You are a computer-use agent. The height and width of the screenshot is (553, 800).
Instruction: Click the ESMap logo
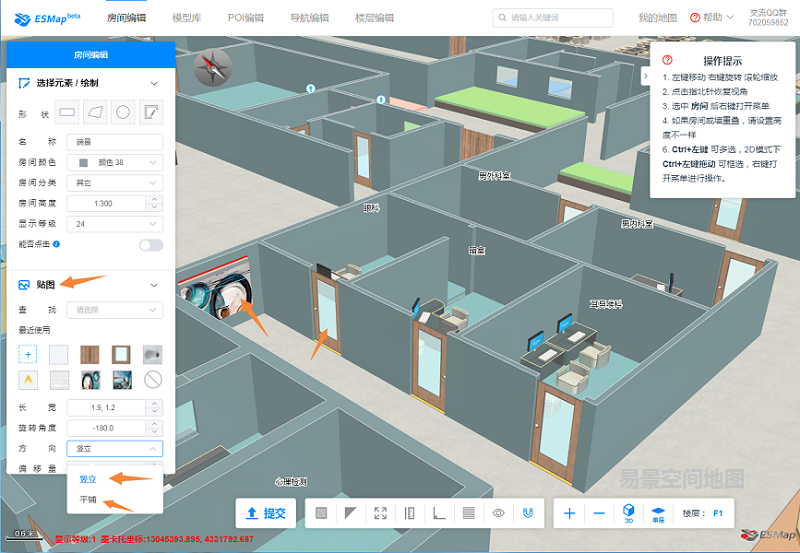coord(47,18)
